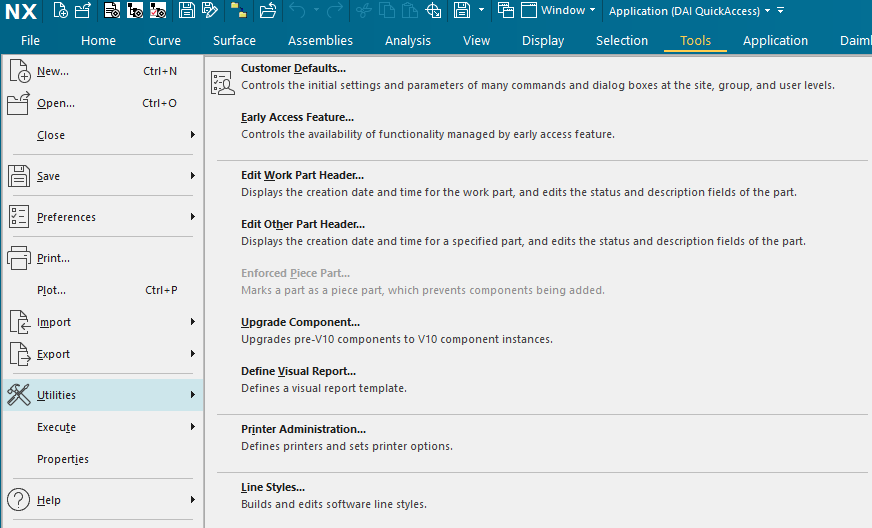Expand the Execute submenu arrow
872x528 pixels.
(192, 427)
